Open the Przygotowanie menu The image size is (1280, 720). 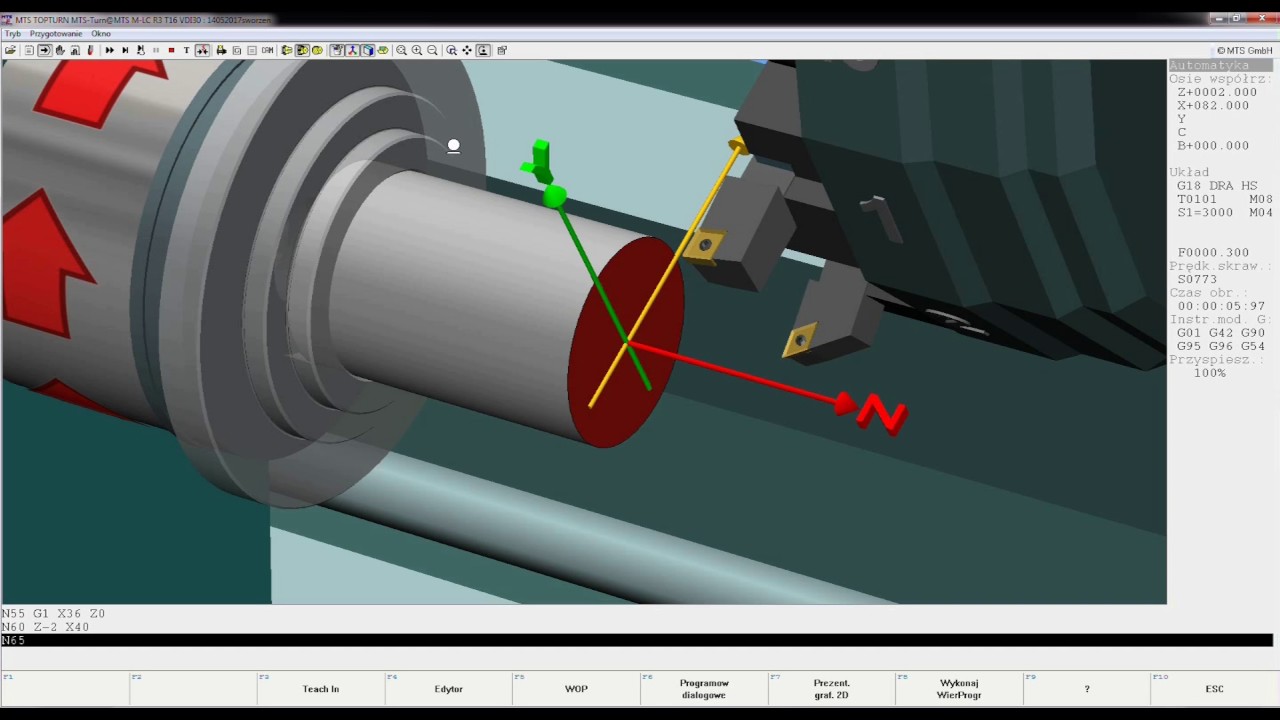click(x=56, y=34)
